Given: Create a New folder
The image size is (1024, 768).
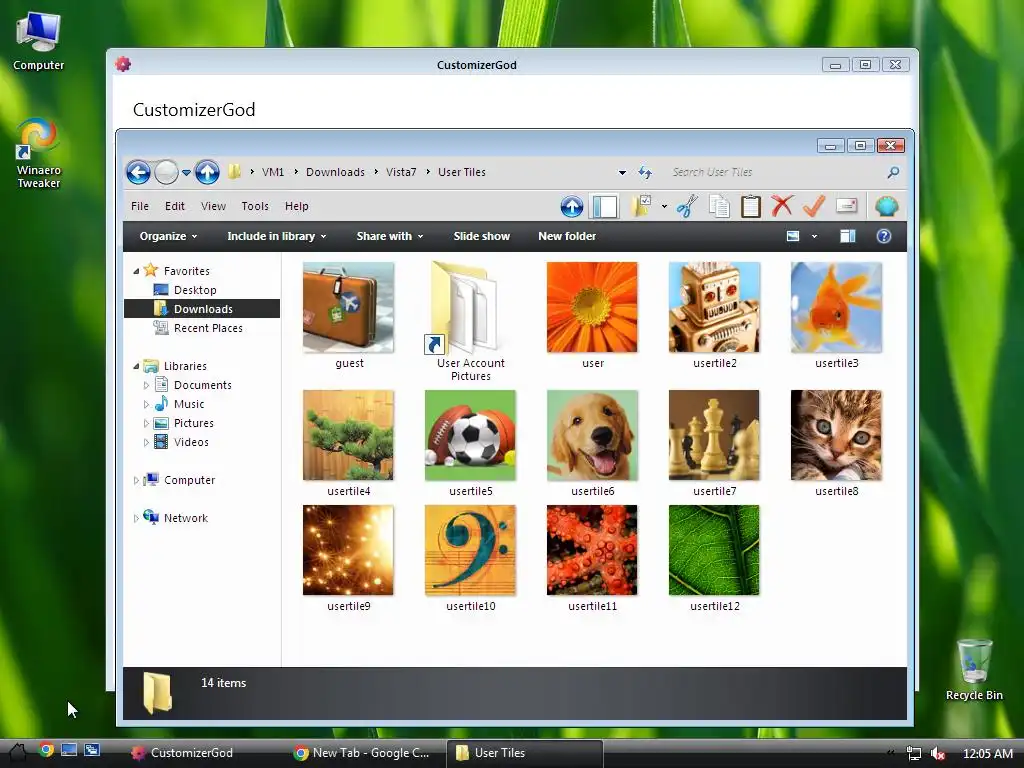Looking at the screenshot, I should 567,236.
